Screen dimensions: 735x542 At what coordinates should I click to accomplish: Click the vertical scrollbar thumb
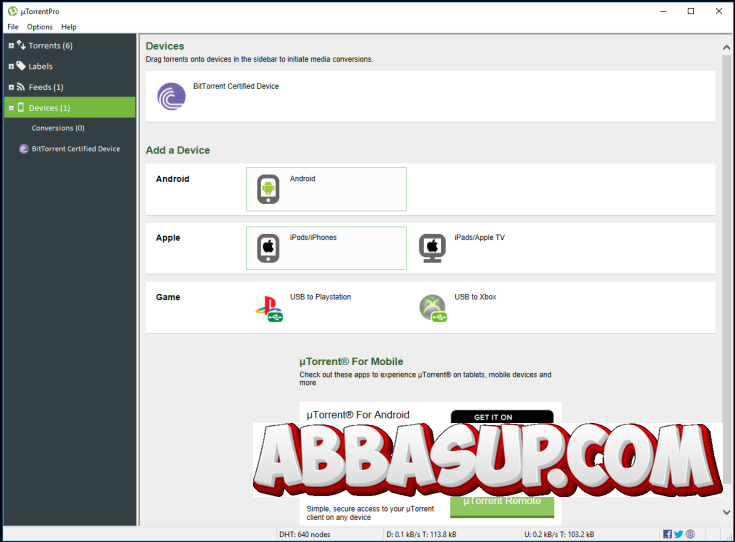tap(727, 269)
